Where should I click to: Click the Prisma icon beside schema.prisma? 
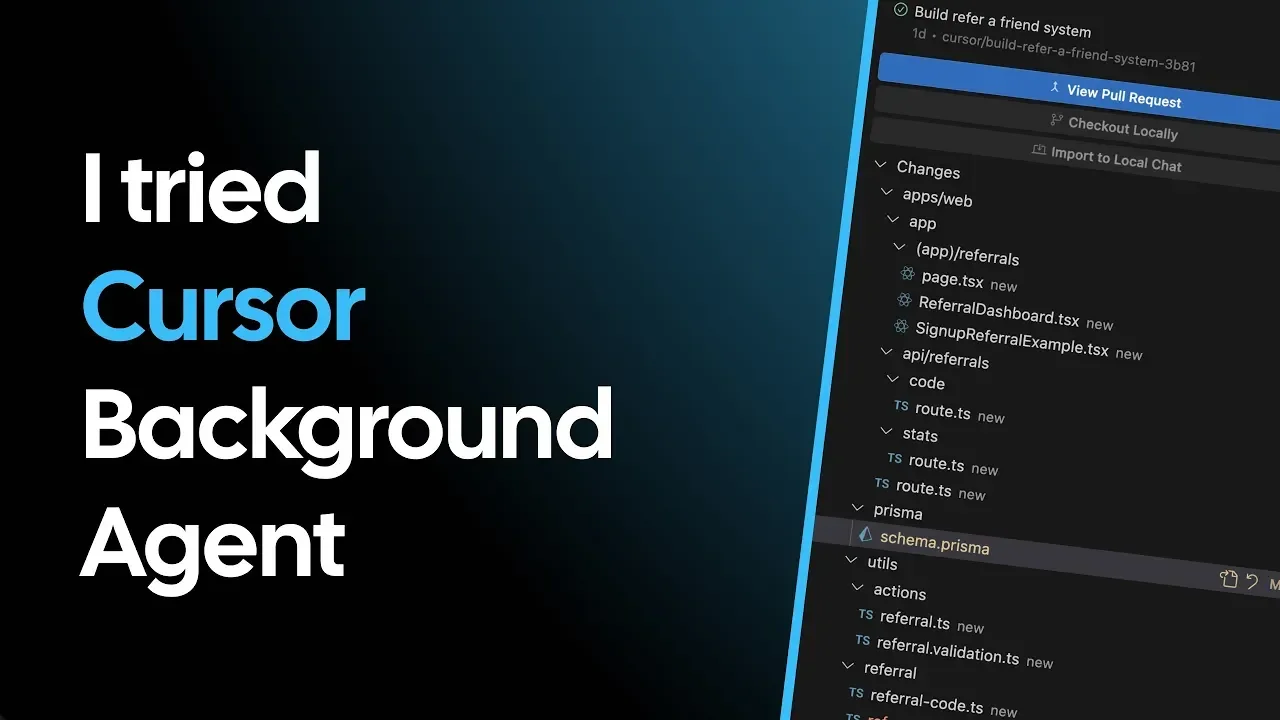(x=866, y=534)
